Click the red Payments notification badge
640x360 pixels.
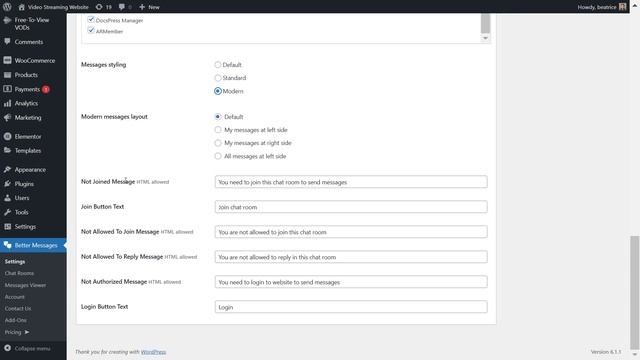pyautogui.click(x=46, y=89)
